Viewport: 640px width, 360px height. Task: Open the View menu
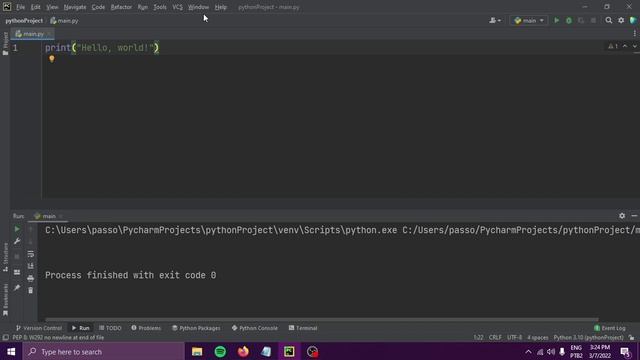click(52, 7)
